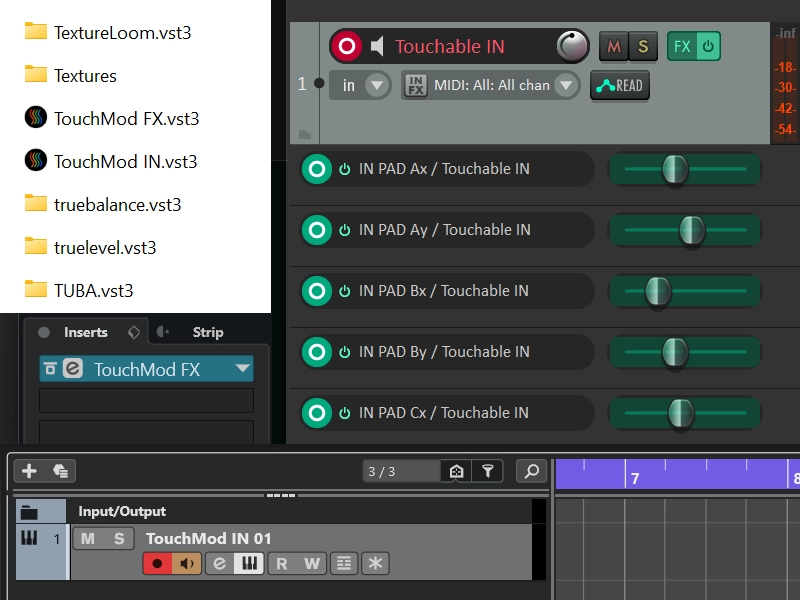Open the truelevel.vst3 folder

(90, 247)
